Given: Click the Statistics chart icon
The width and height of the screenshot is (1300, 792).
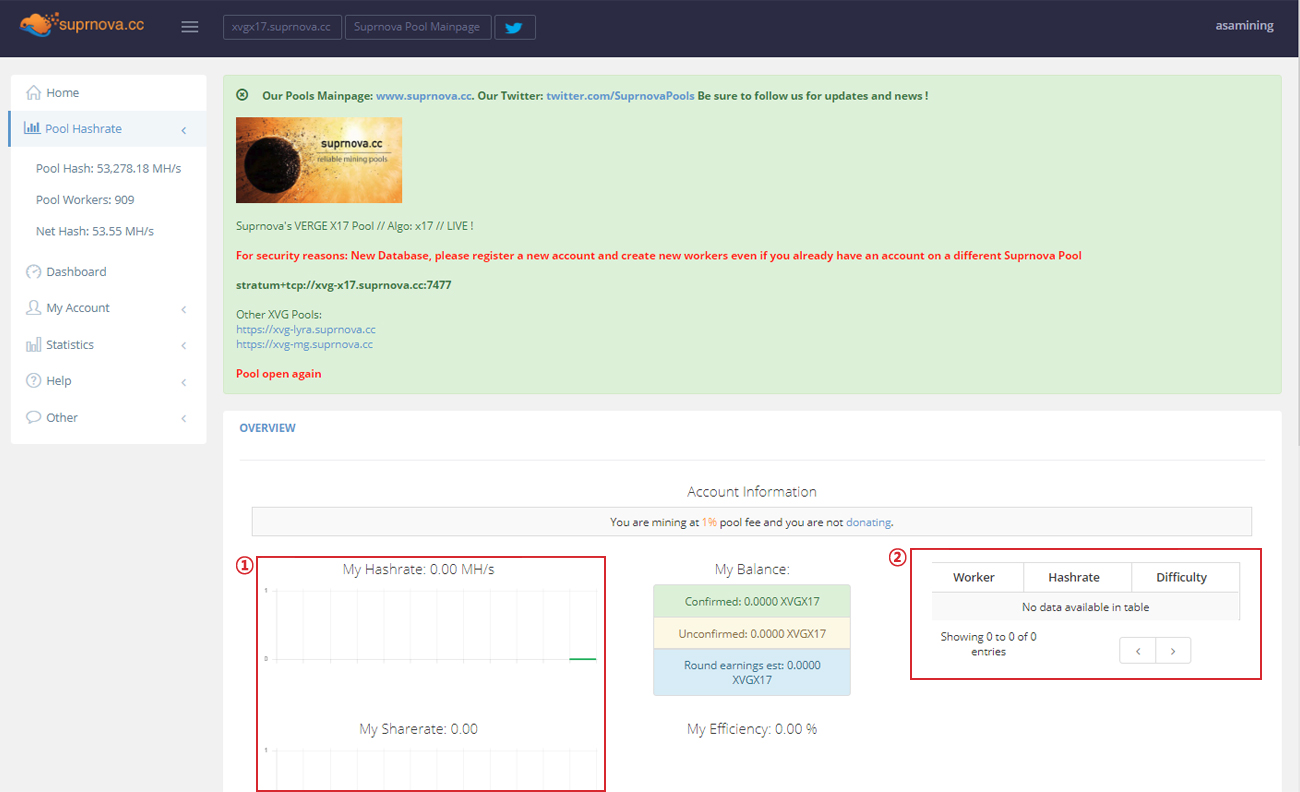Looking at the screenshot, I should [x=34, y=345].
